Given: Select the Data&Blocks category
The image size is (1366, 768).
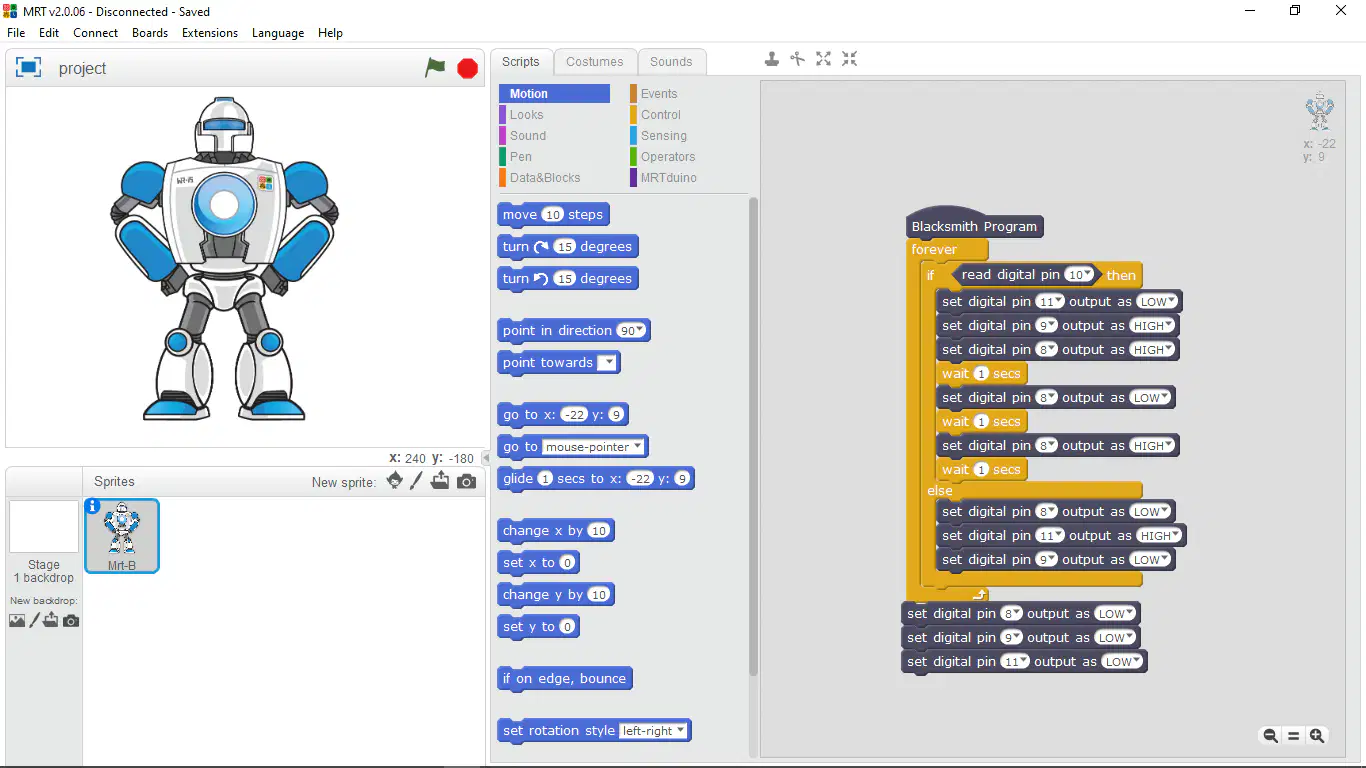Looking at the screenshot, I should [x=544, y=178].
